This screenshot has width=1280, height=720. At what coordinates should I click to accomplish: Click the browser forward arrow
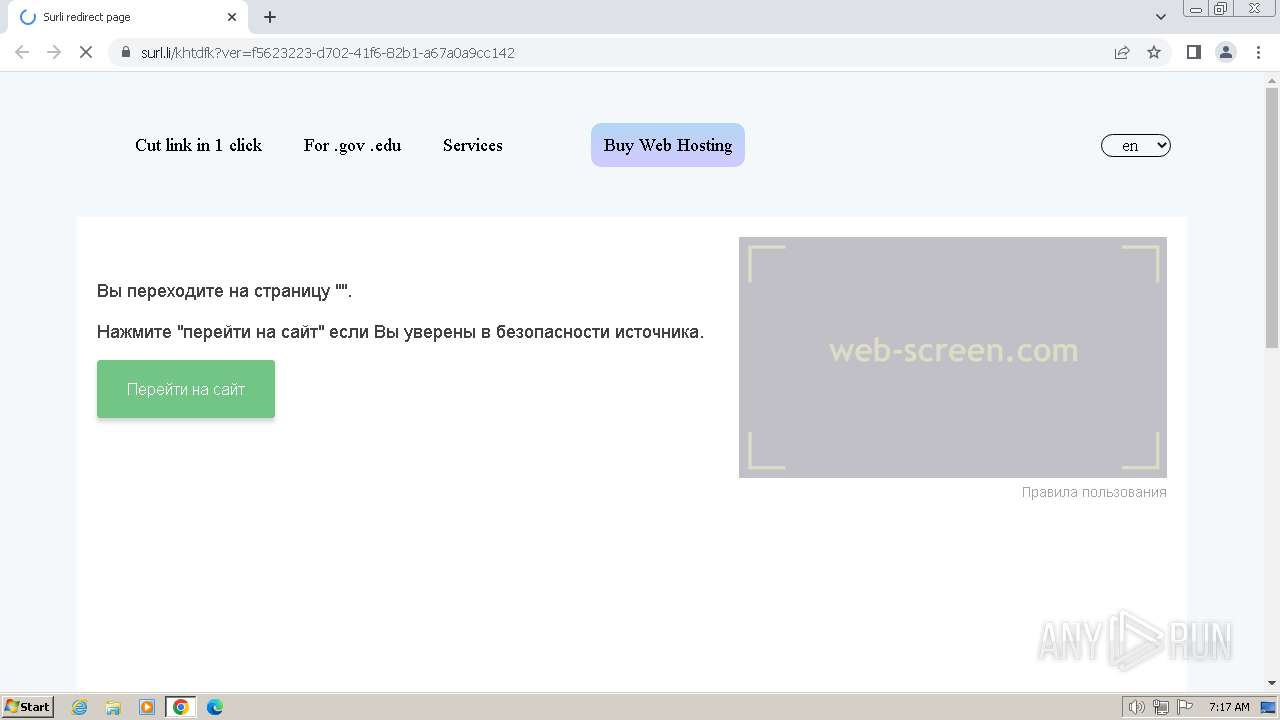coord(54,52)
